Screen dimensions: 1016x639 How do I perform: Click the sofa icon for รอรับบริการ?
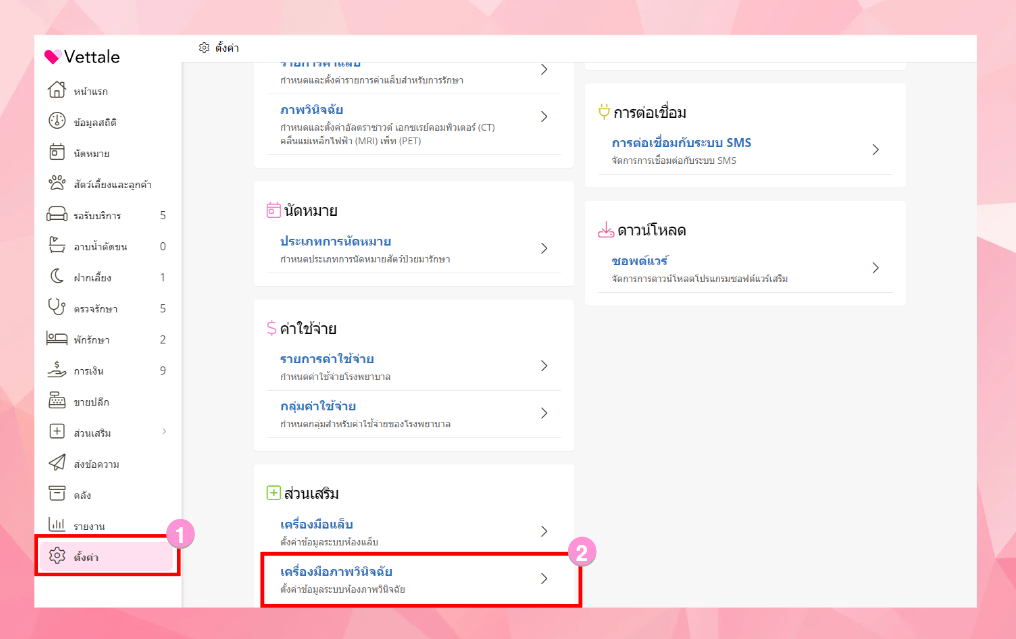[57, 214]
